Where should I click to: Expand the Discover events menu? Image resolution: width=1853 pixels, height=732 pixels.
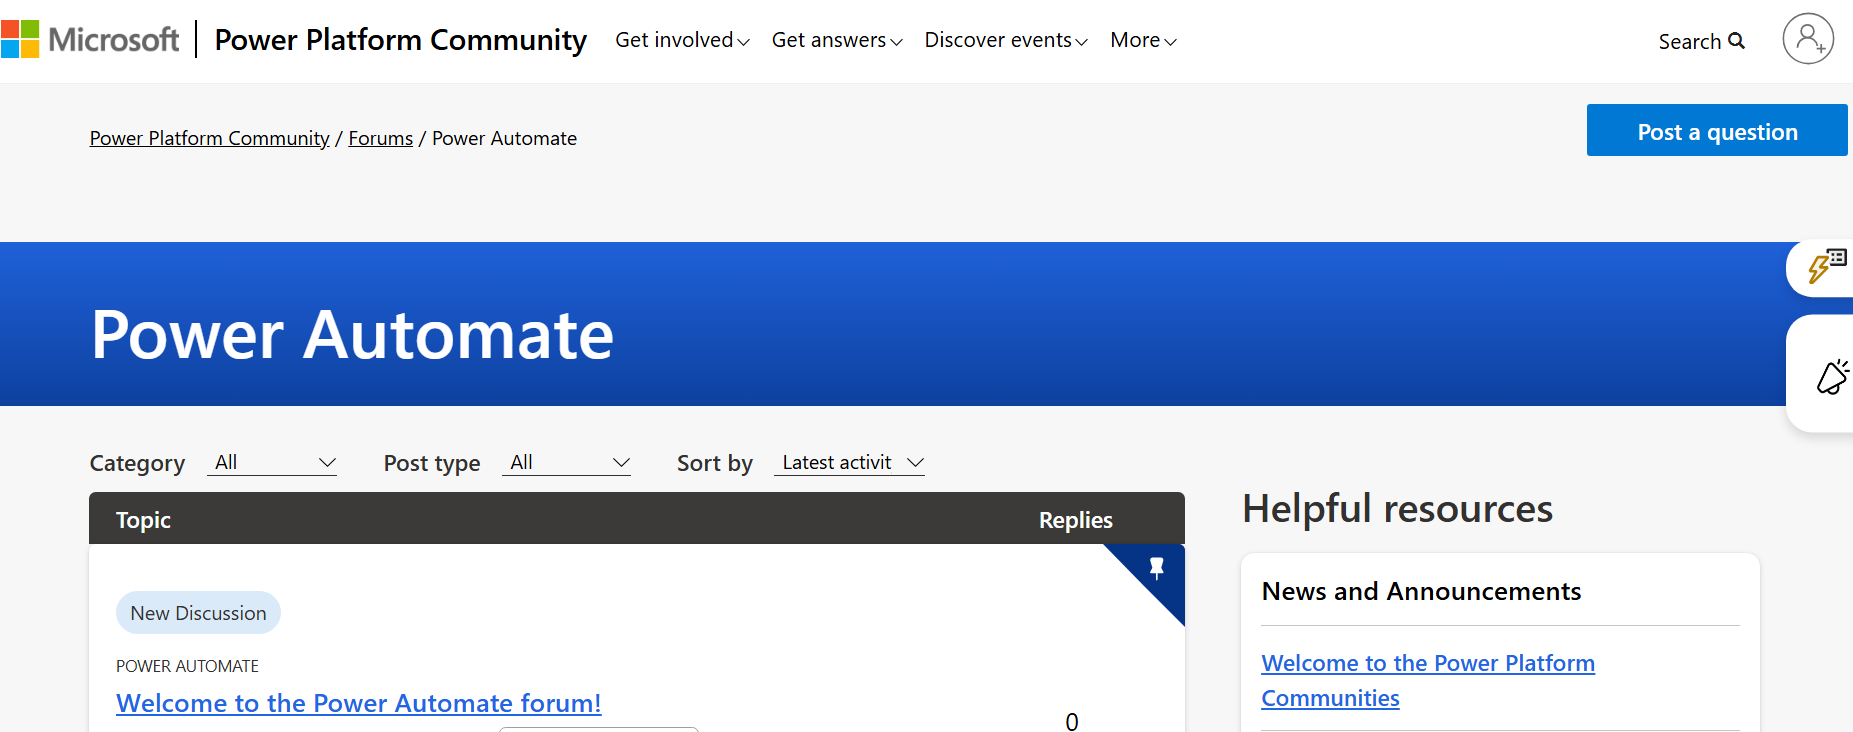[1006, 40]
